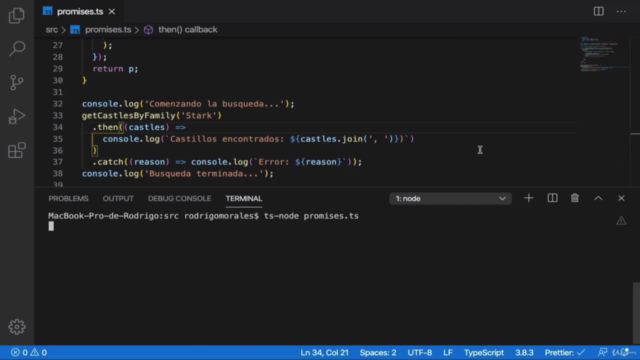
Task: Click 'Castillos encontrados:' template string
Action: tap(227, 139)
